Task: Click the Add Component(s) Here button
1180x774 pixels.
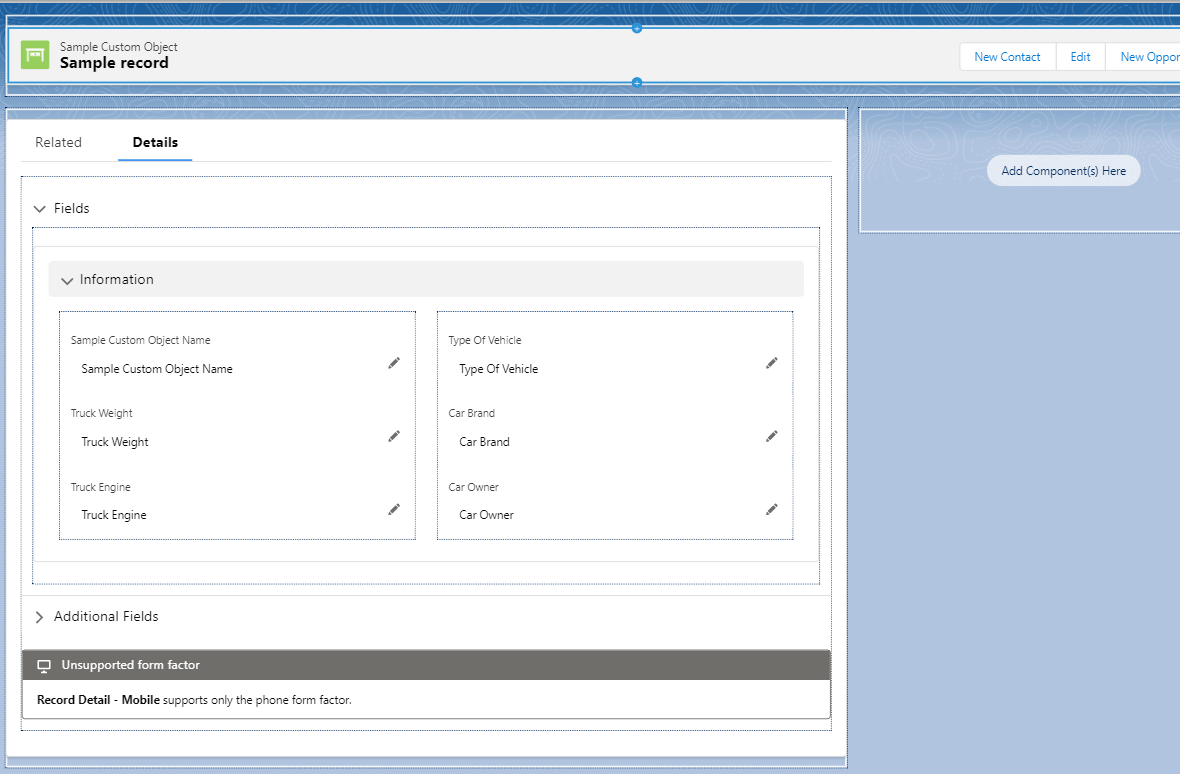Action: (1063, 170)
